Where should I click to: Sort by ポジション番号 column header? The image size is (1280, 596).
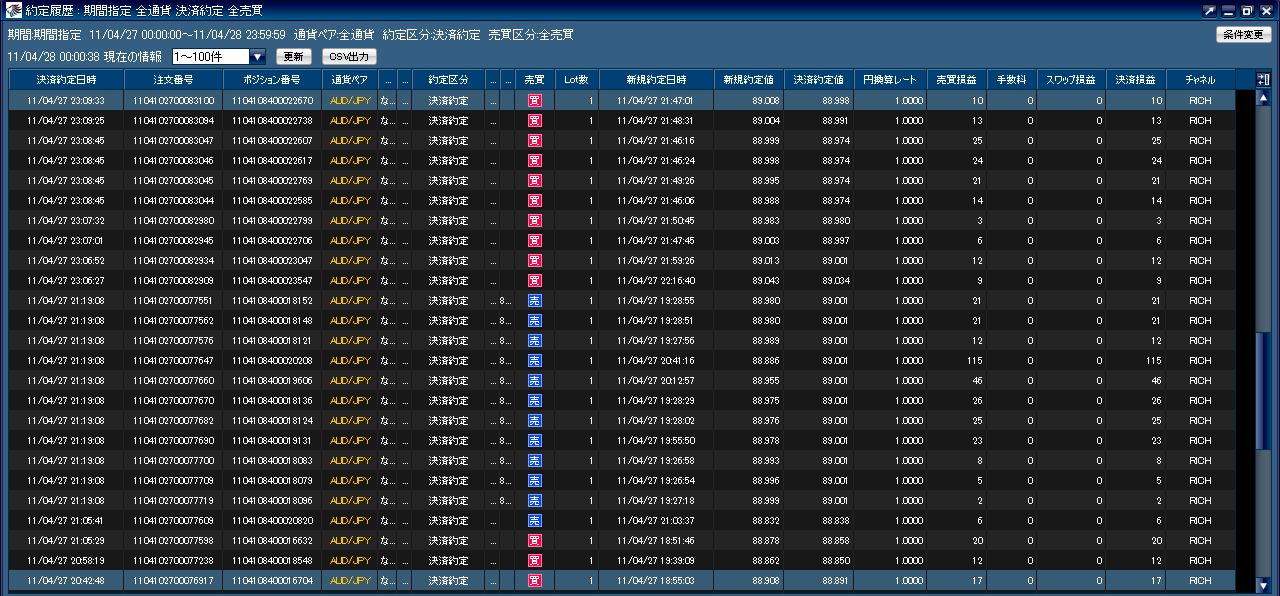tap(272, 79)
